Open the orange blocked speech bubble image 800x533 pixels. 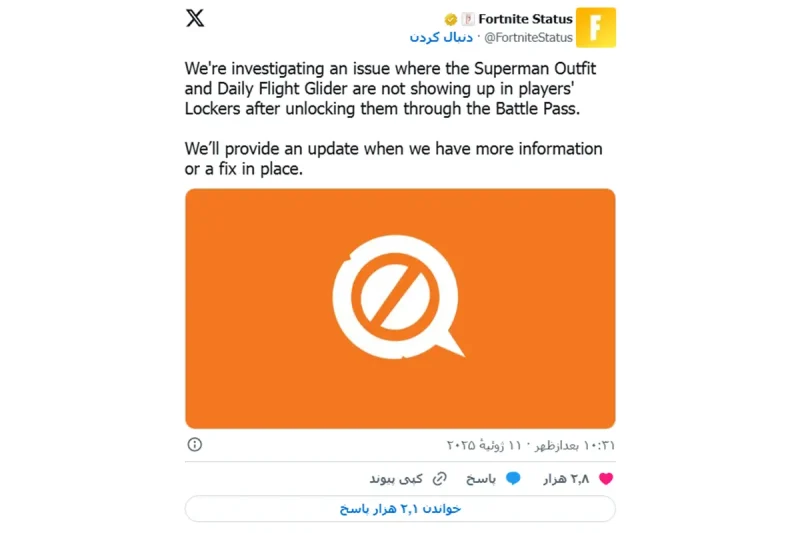pos(400,309)
